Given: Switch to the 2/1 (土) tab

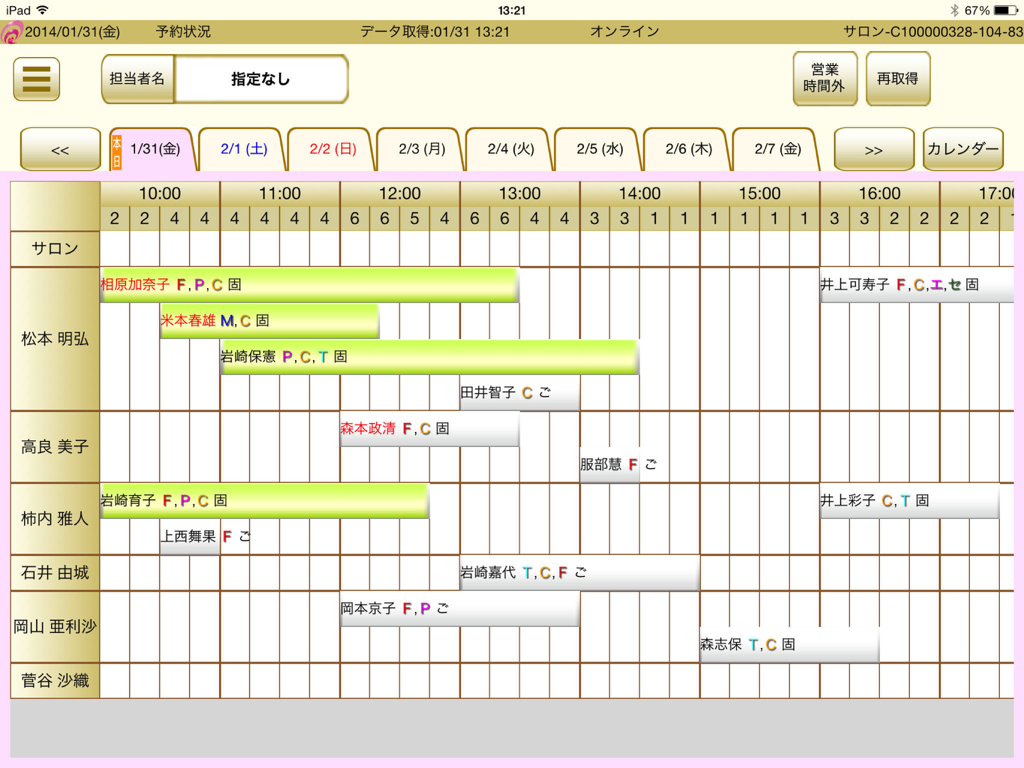Looking at the screenshot, I should (x=243, y=149).
